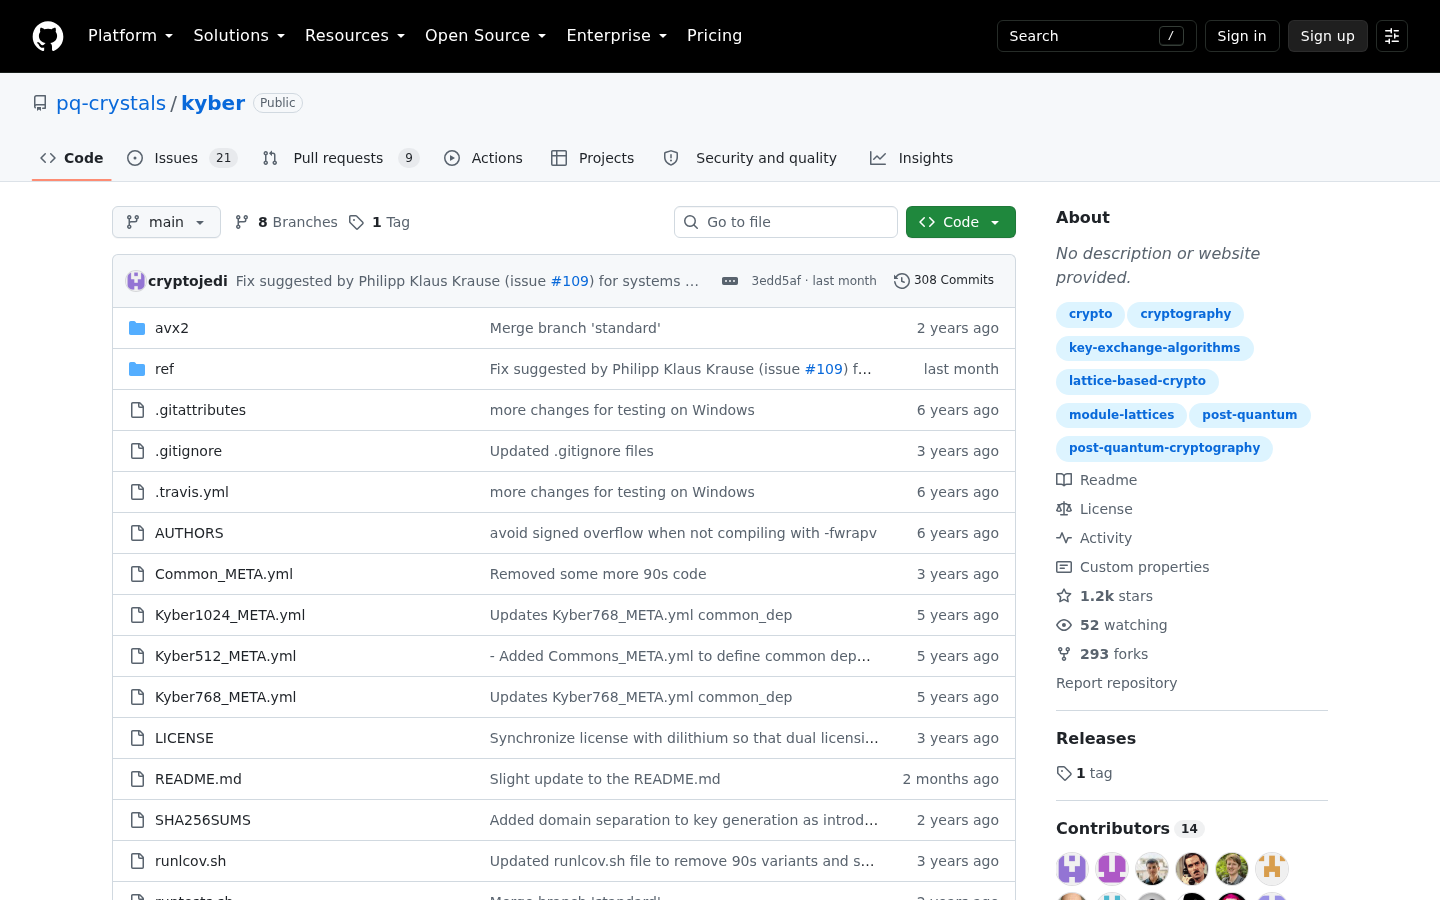Open the post-quantum-cryptography topic tag

[x=1164, y=448]
